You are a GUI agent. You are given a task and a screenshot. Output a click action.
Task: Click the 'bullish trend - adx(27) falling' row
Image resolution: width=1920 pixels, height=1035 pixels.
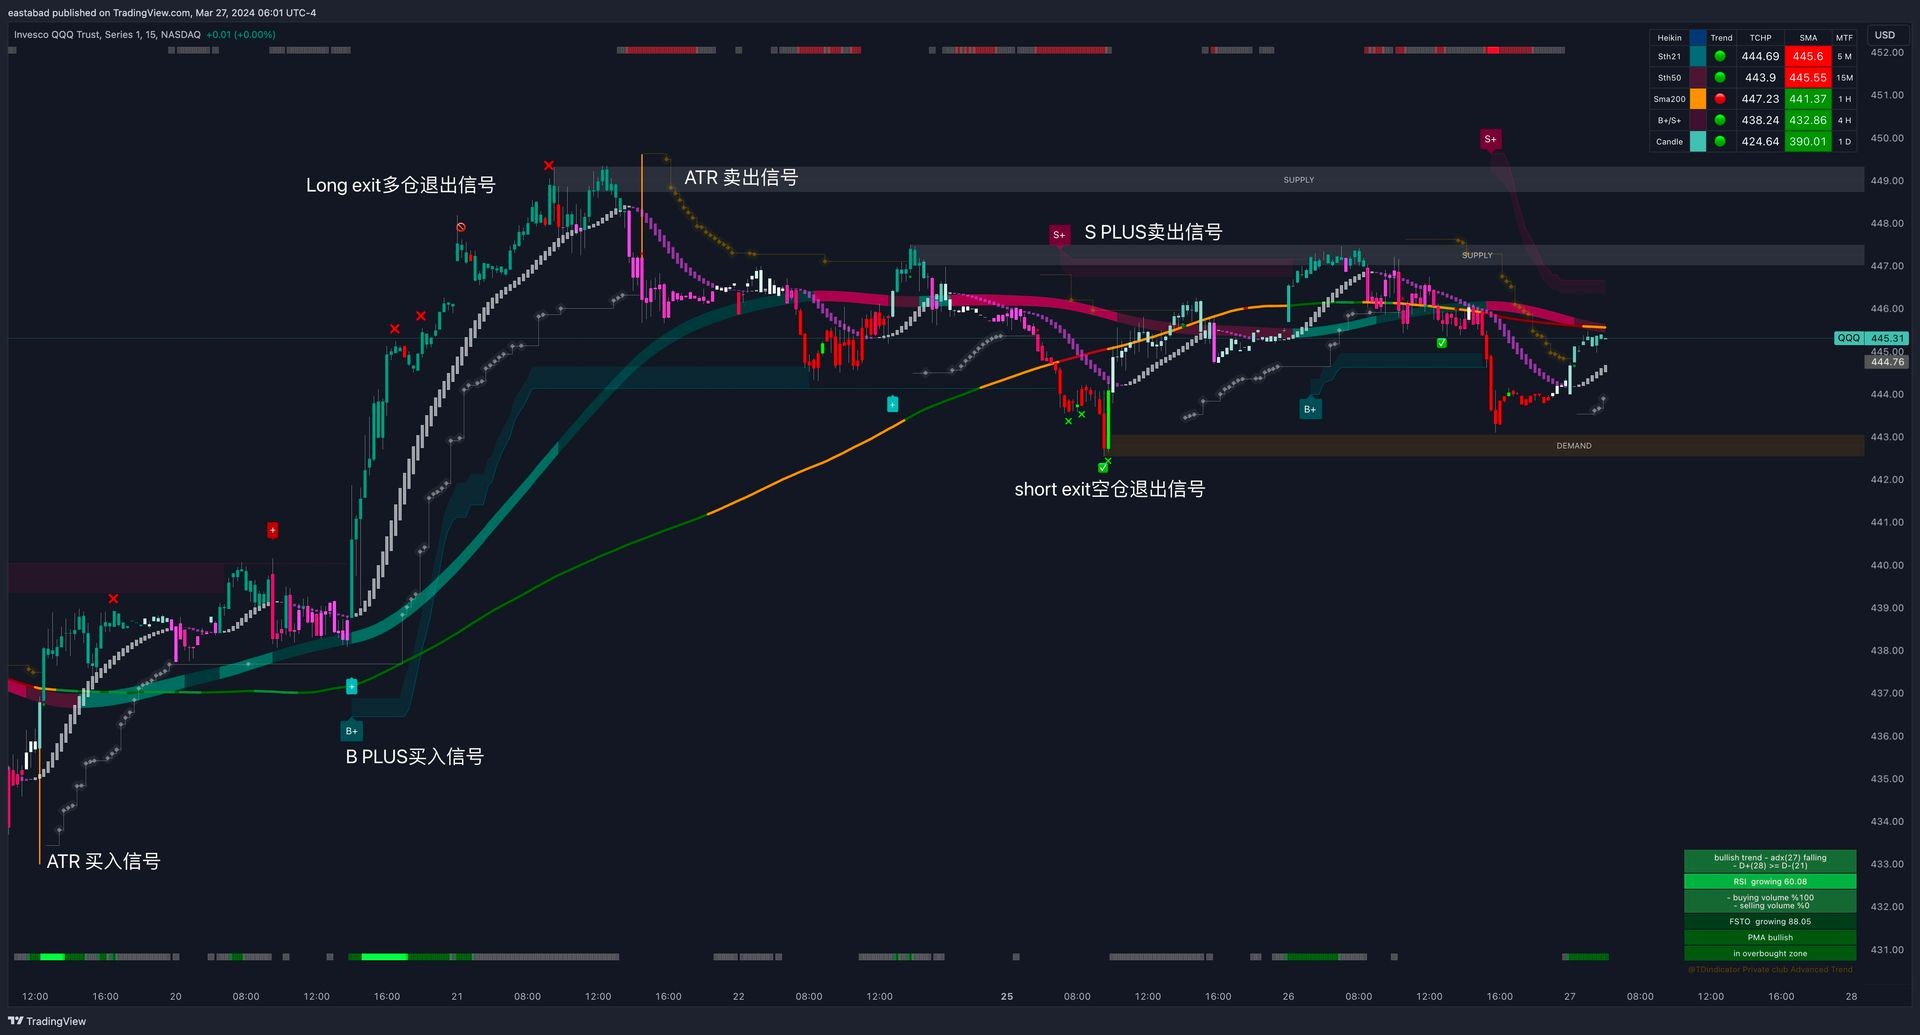[1770, 861]
